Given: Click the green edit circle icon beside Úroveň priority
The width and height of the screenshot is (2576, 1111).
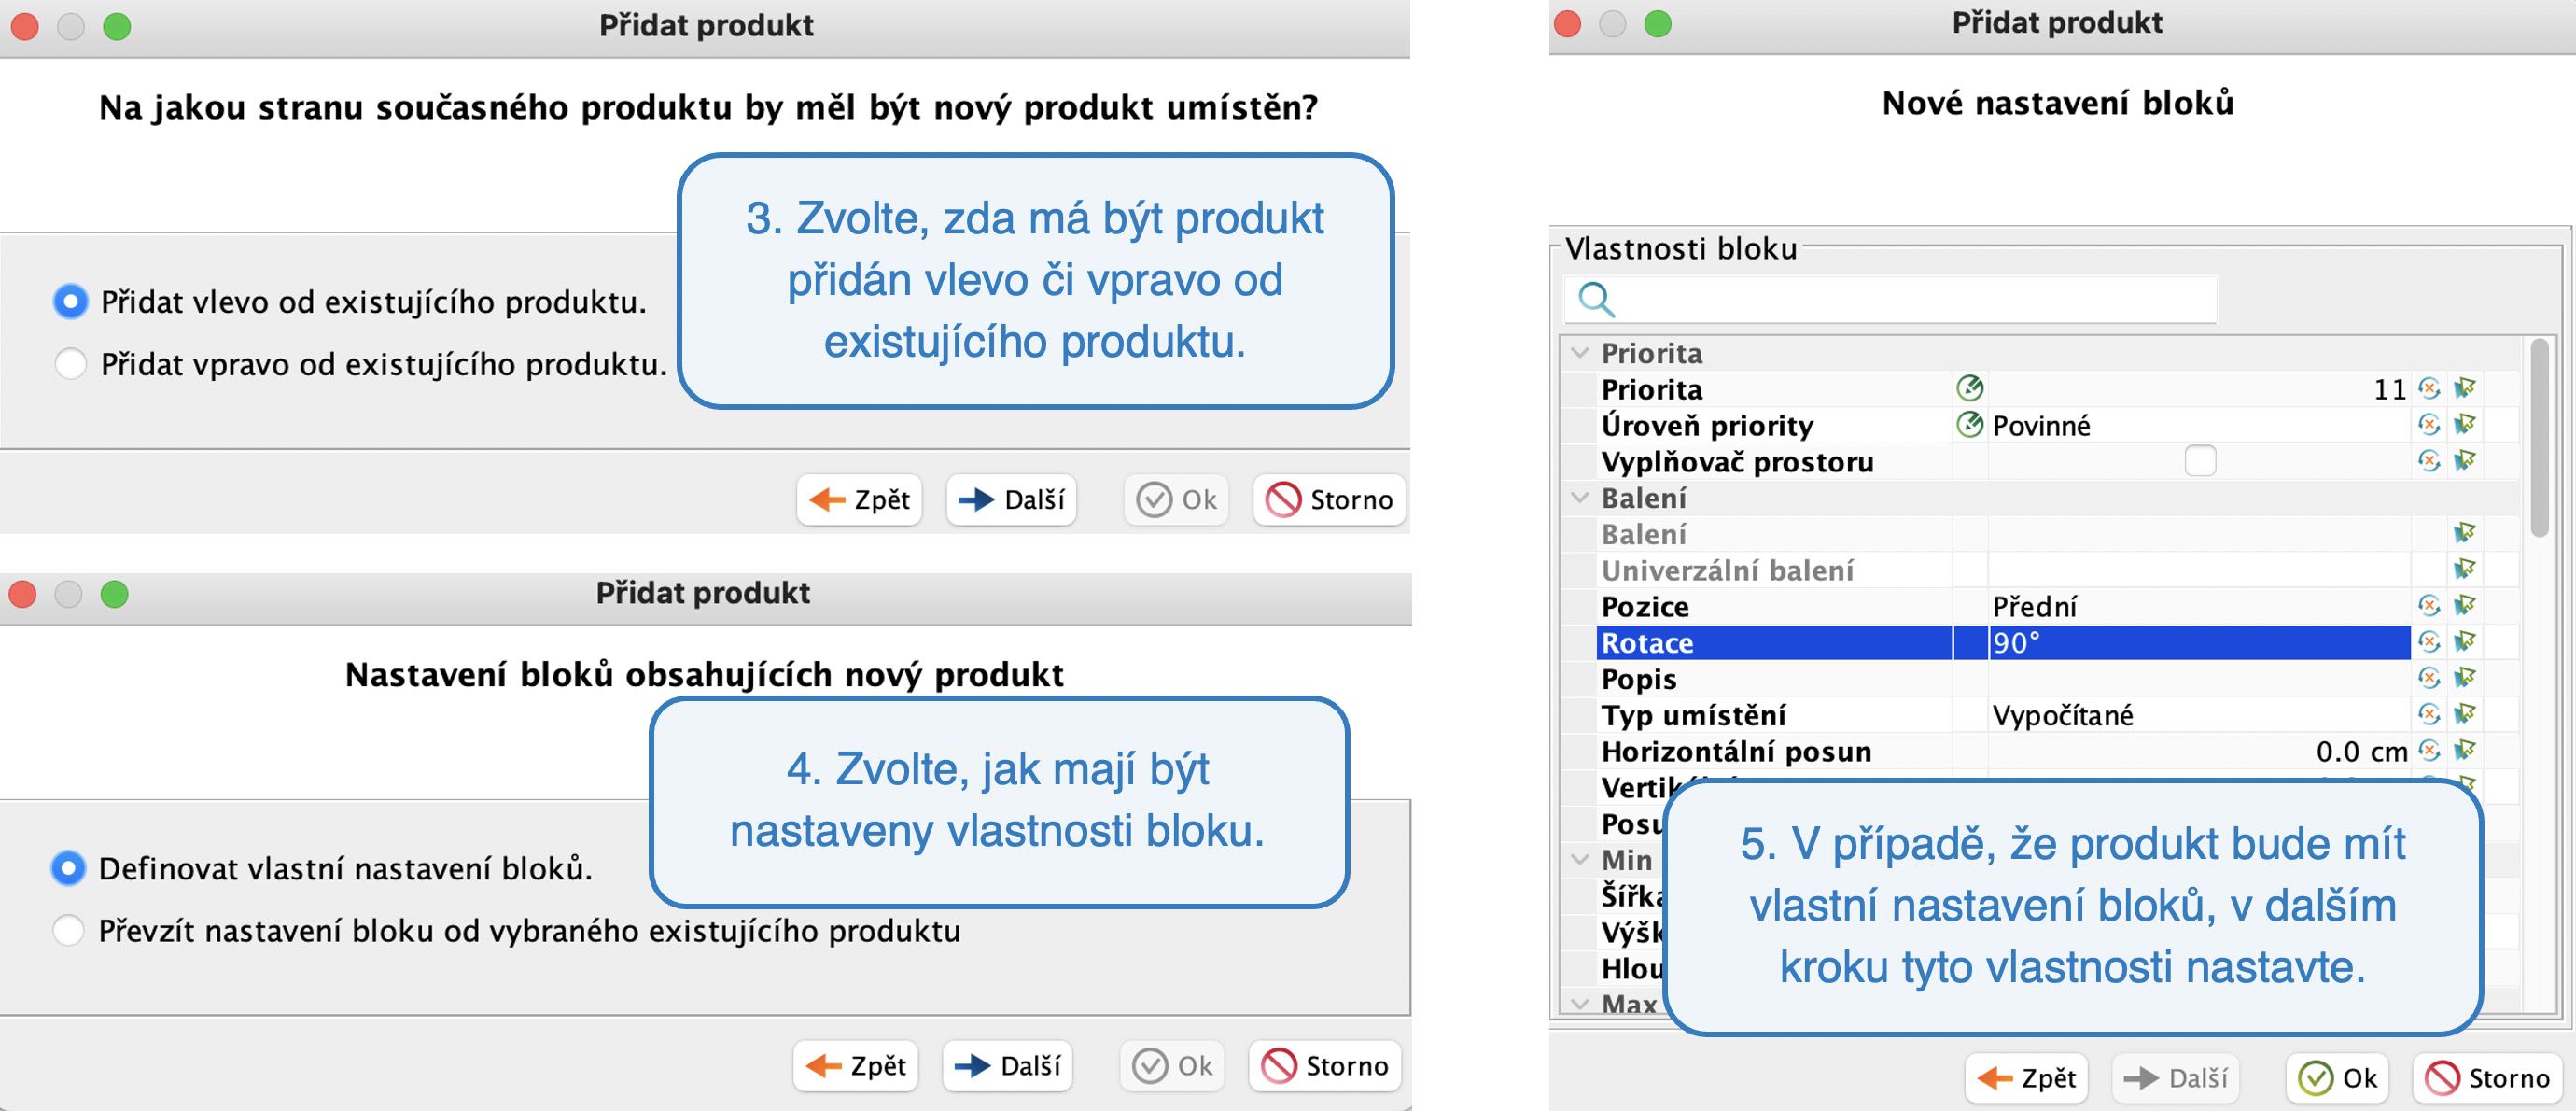Looking at the screenshot, I should click(1969, 425).
